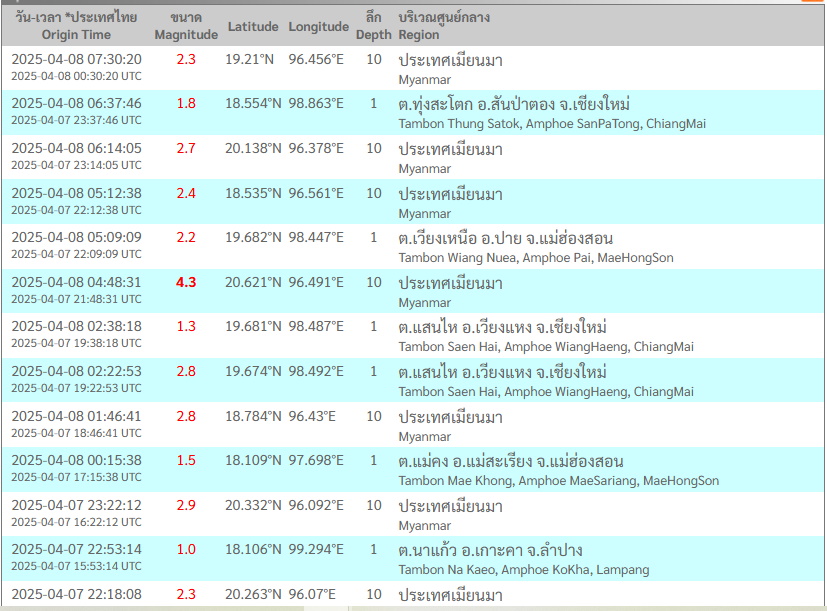Select the 2025-04-08 06:37:46 origin time
The width and height of the screenshot is (827, 611).
point(76,103)
